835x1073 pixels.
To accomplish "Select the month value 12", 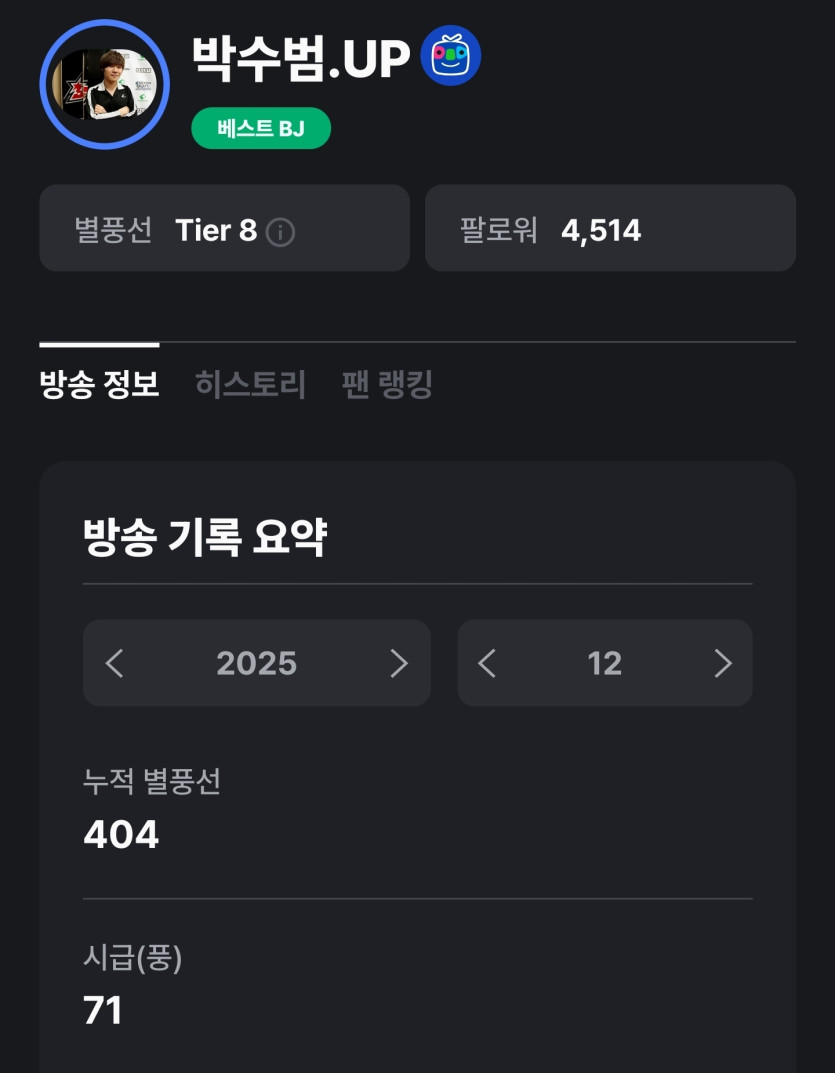I will point(604,663).
